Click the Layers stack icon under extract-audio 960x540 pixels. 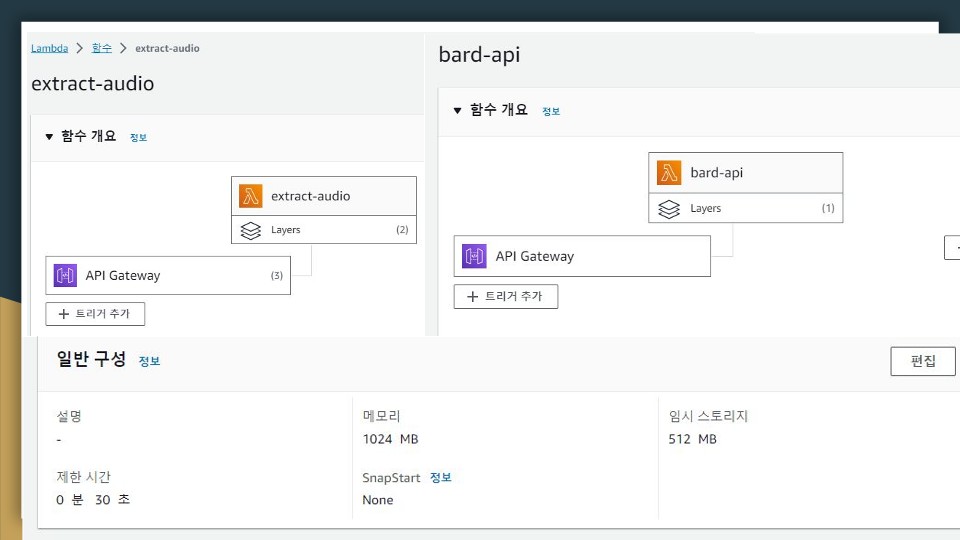(250, 230)
